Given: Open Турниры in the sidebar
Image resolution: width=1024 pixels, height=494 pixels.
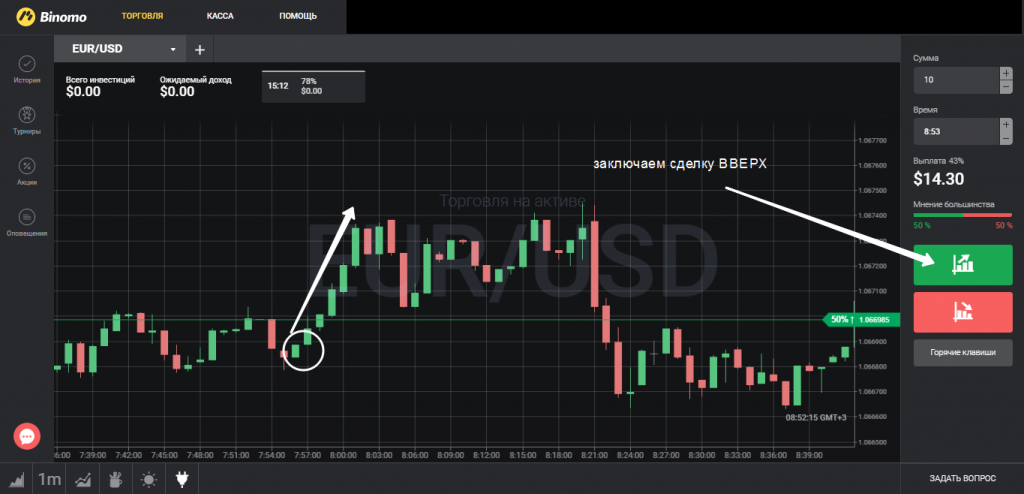Looking at the screenshot, I should click(27, 121).
